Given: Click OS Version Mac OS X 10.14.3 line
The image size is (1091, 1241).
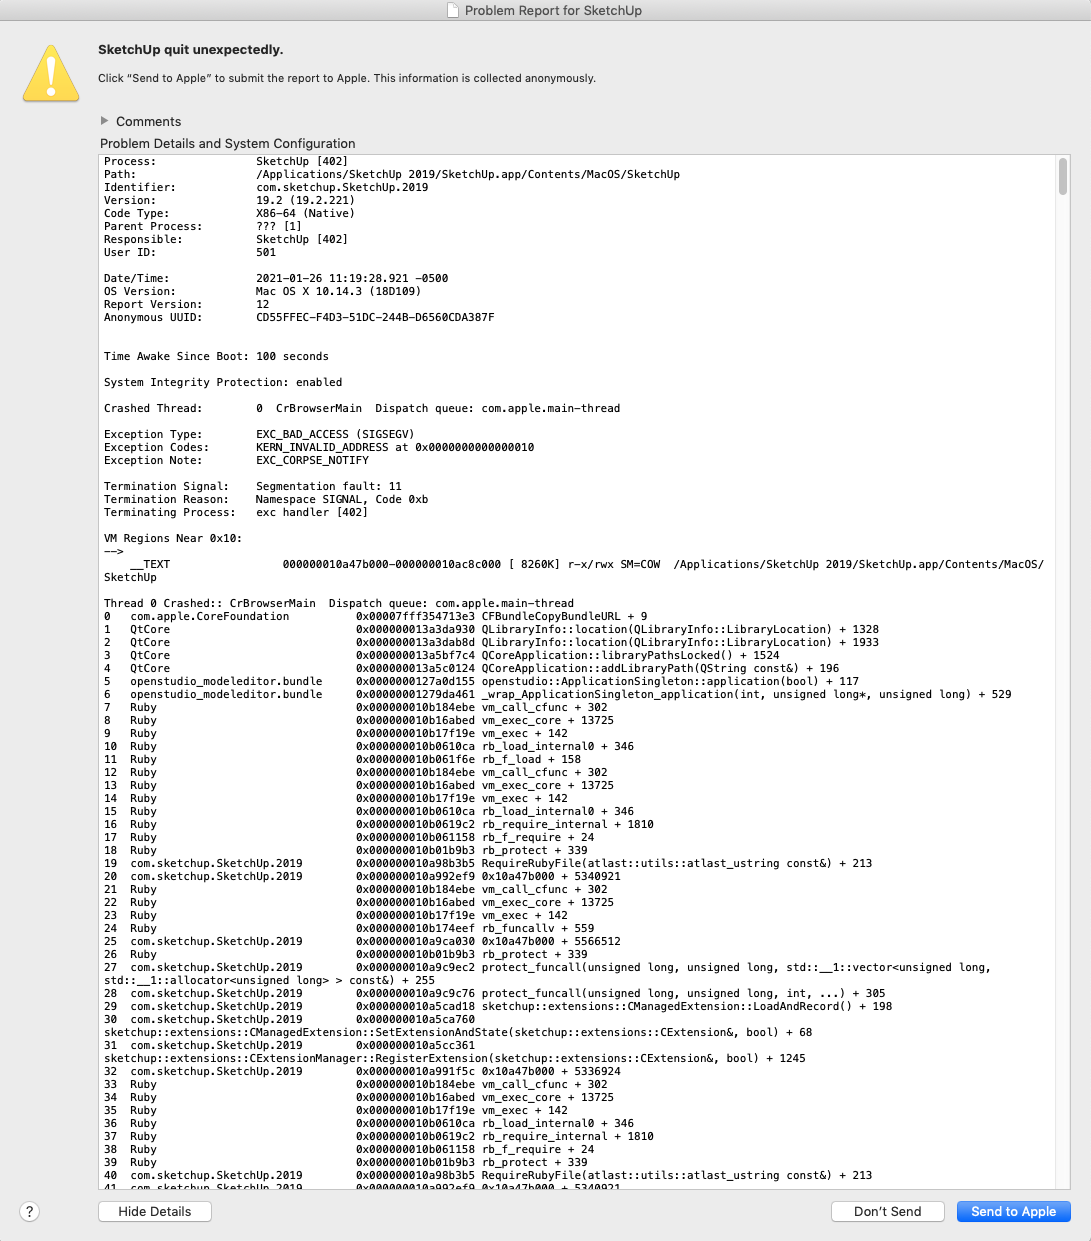Looking at the screenshot, I should [x=262, y=291].
